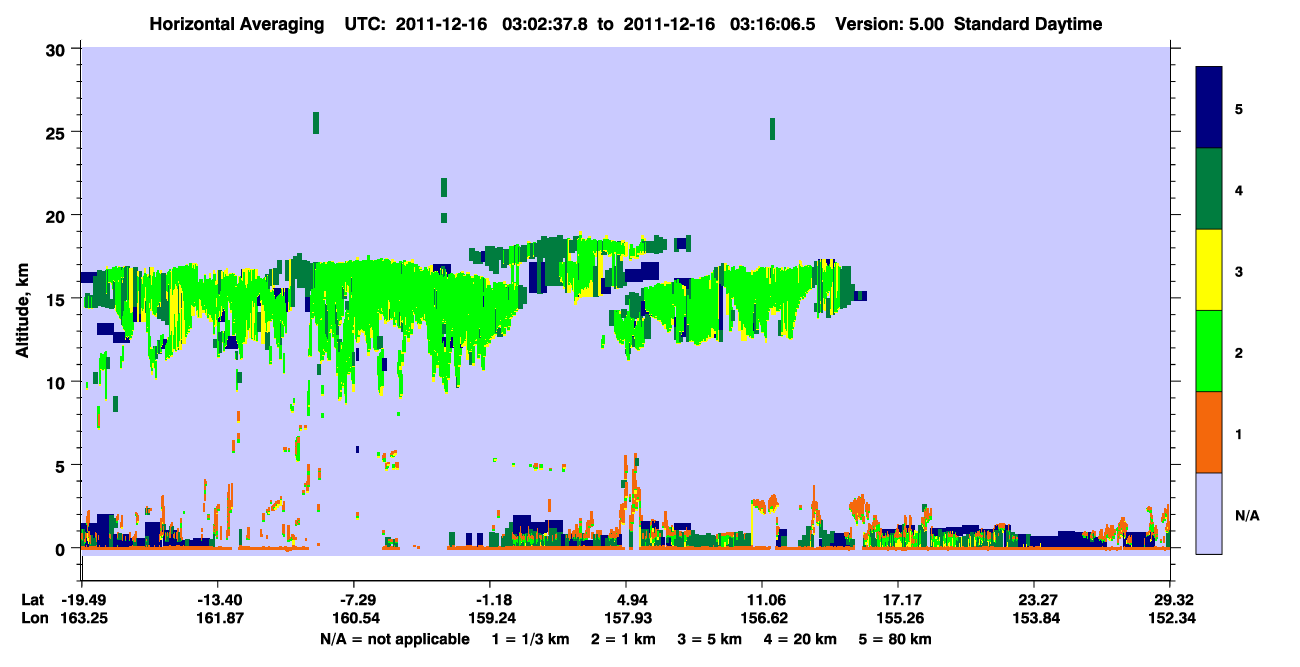
Task: Click the y-axis tick label 20
Action: point(57,215)
